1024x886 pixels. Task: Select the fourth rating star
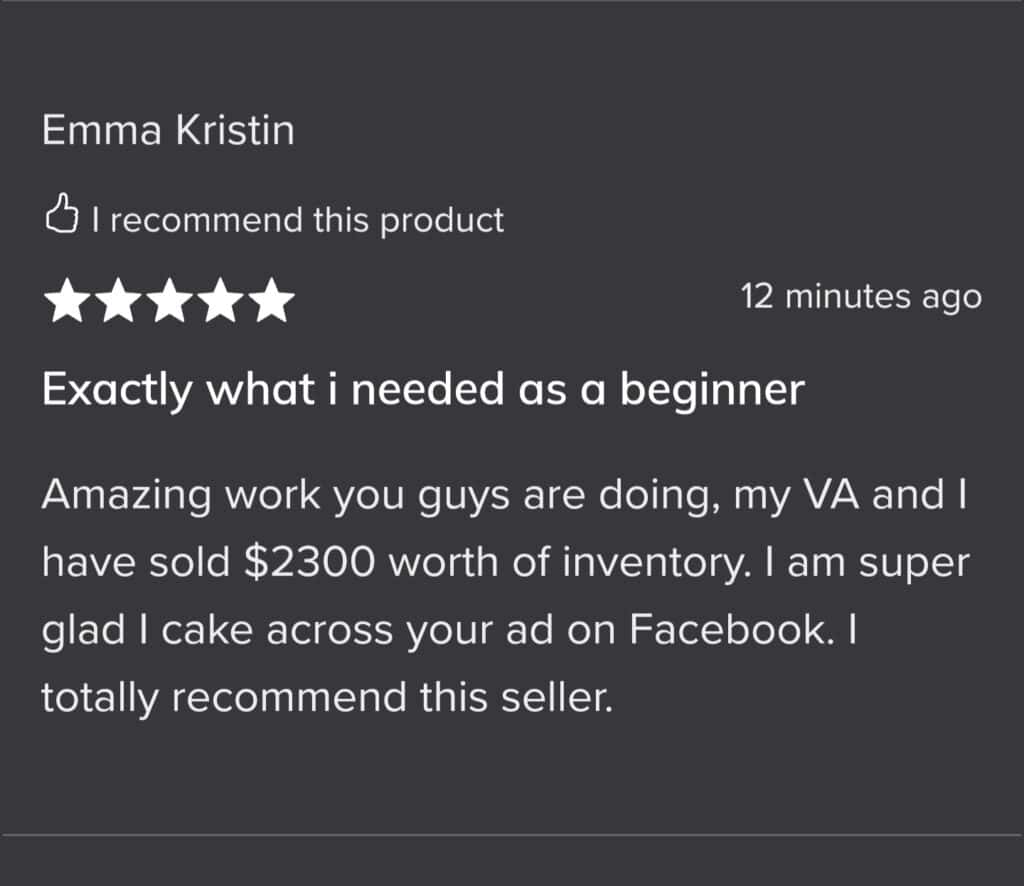(220, 303)
